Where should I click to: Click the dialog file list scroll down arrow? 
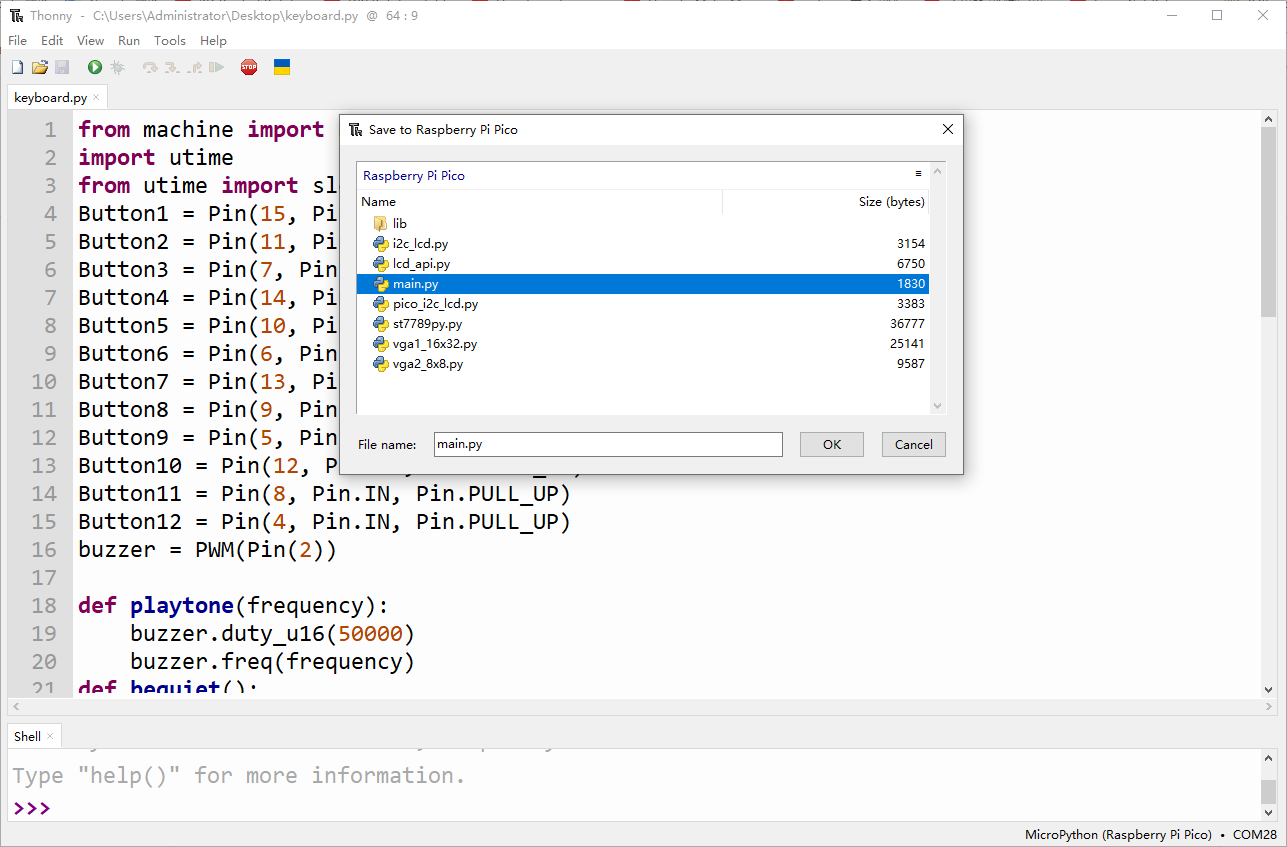click(x=937, y=405)
